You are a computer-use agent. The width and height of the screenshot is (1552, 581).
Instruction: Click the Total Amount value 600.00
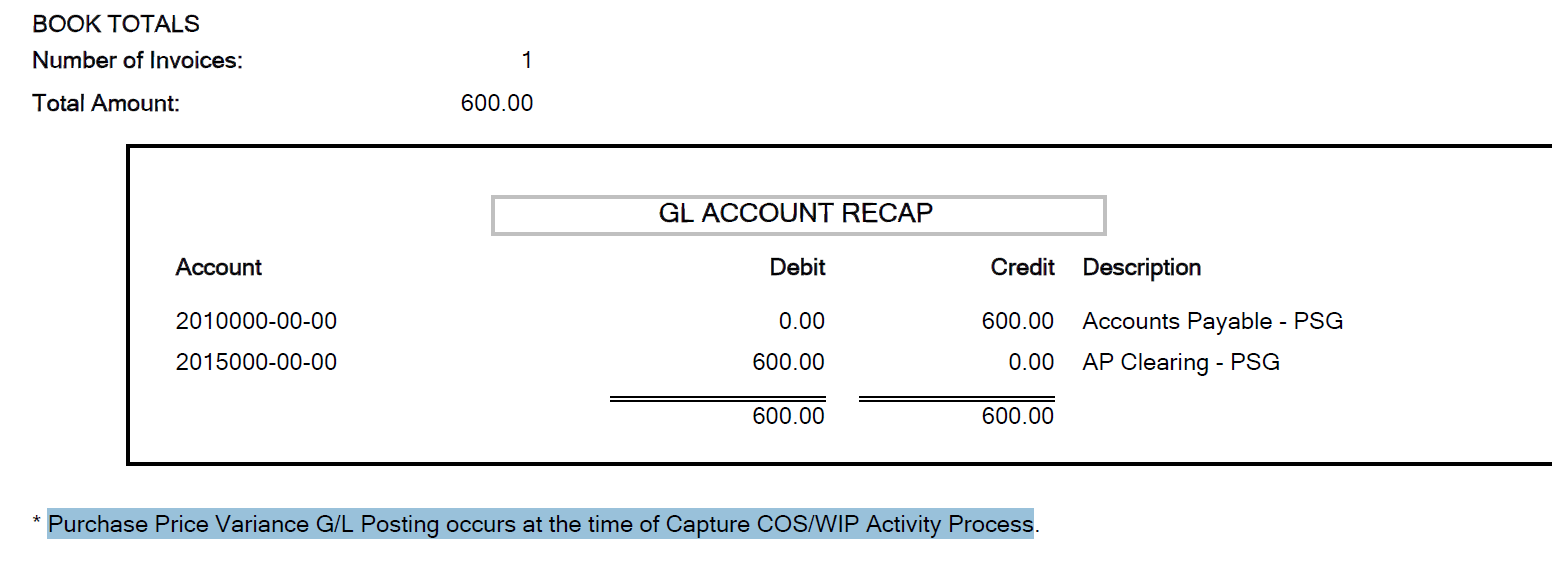click(497, 103)
